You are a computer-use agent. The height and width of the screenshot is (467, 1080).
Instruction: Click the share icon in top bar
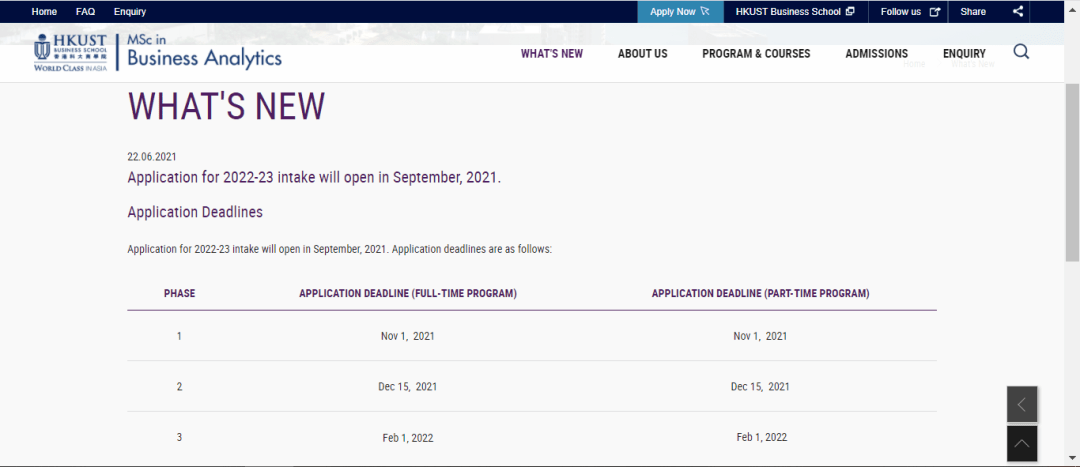pyautogui.click(x=1018, y=11)
